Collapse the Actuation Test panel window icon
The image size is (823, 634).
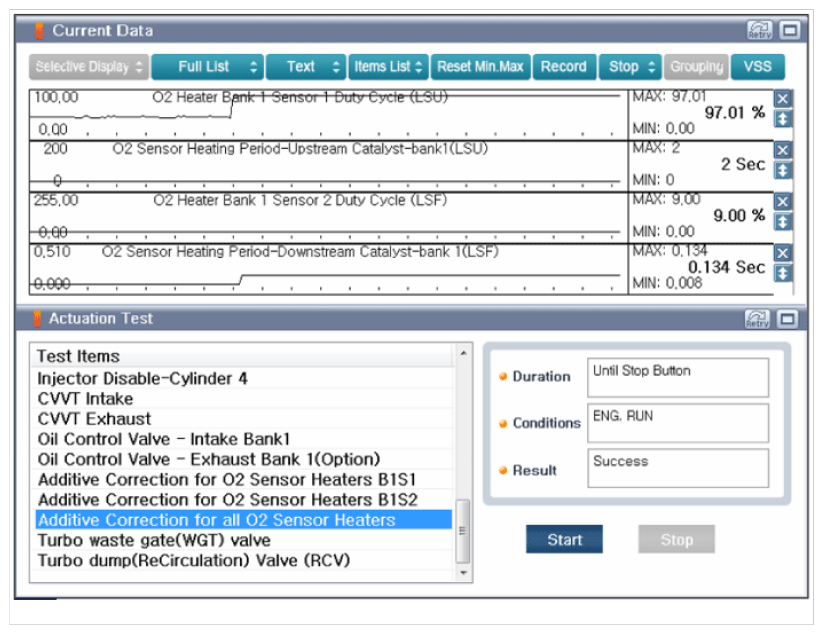789,319
